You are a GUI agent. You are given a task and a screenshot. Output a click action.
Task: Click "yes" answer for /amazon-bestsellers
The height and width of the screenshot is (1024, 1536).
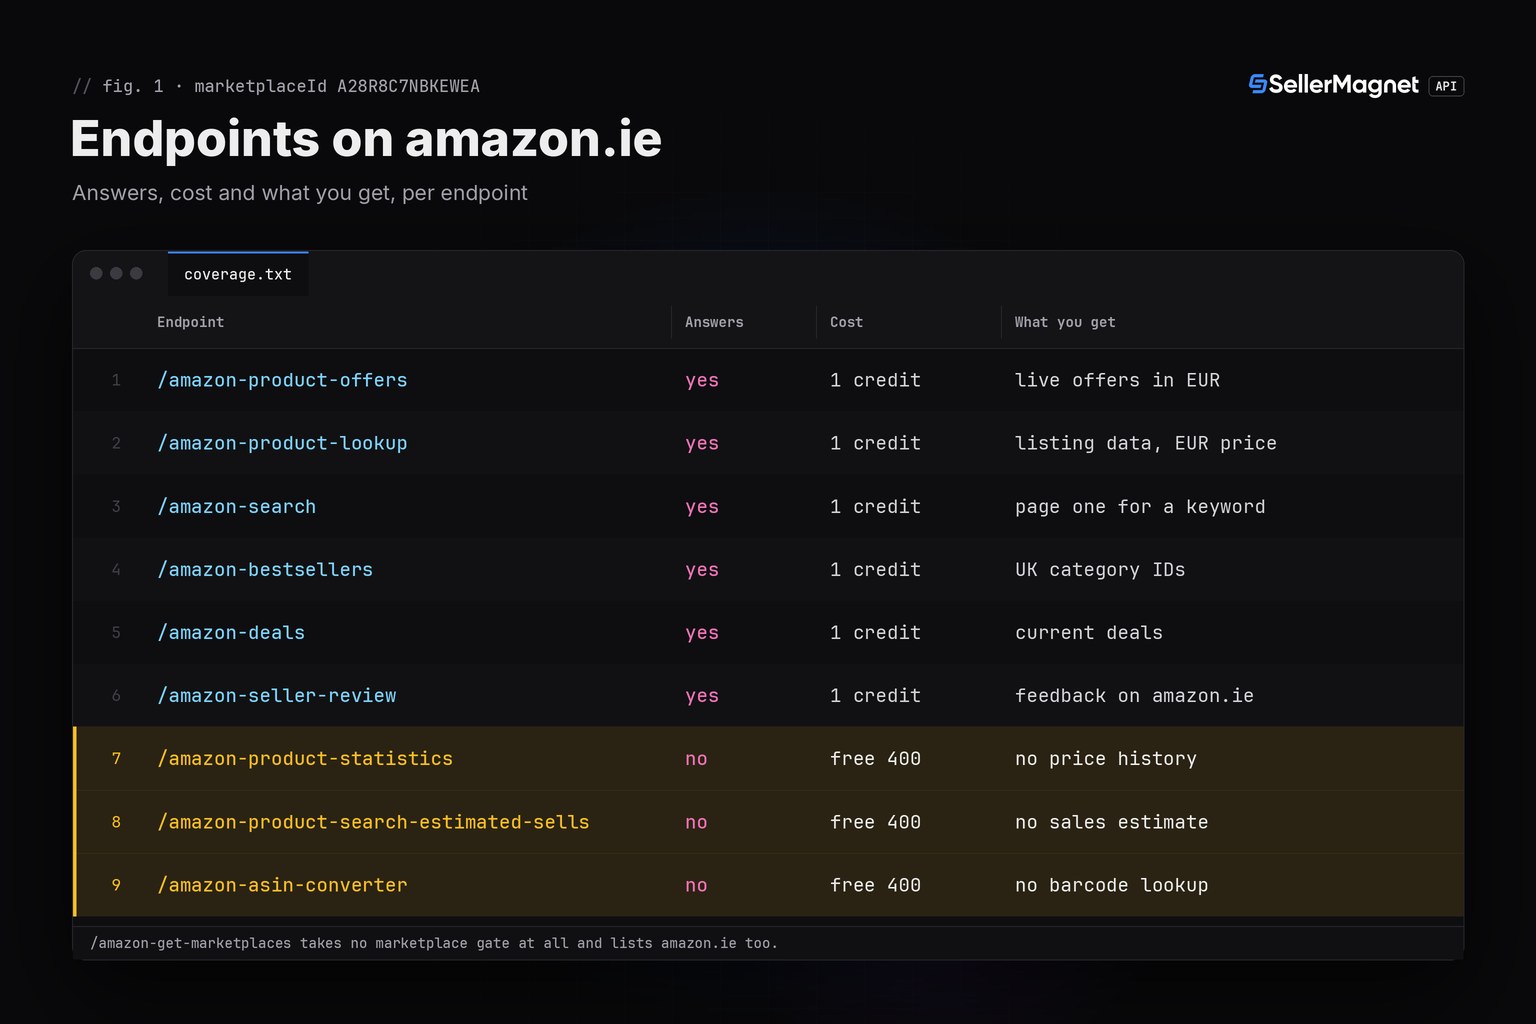(x=702, y=570)
